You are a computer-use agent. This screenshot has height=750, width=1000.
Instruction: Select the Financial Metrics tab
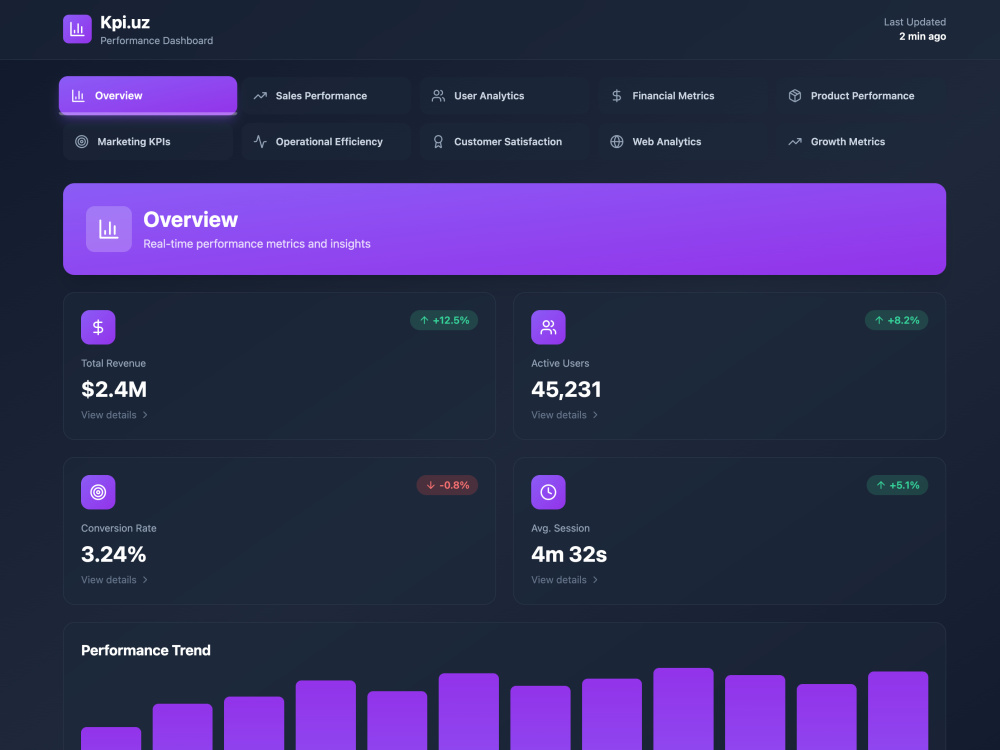tap(683, 96)
